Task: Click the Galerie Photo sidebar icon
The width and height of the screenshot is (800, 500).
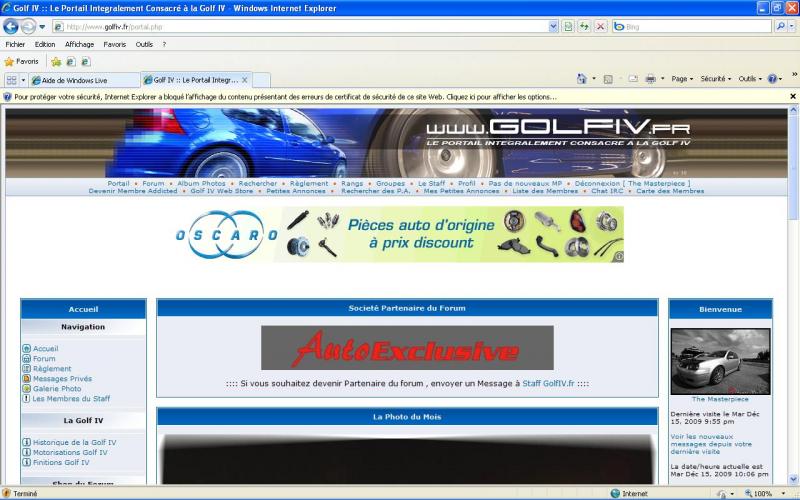Action: [x=27, y=388]
